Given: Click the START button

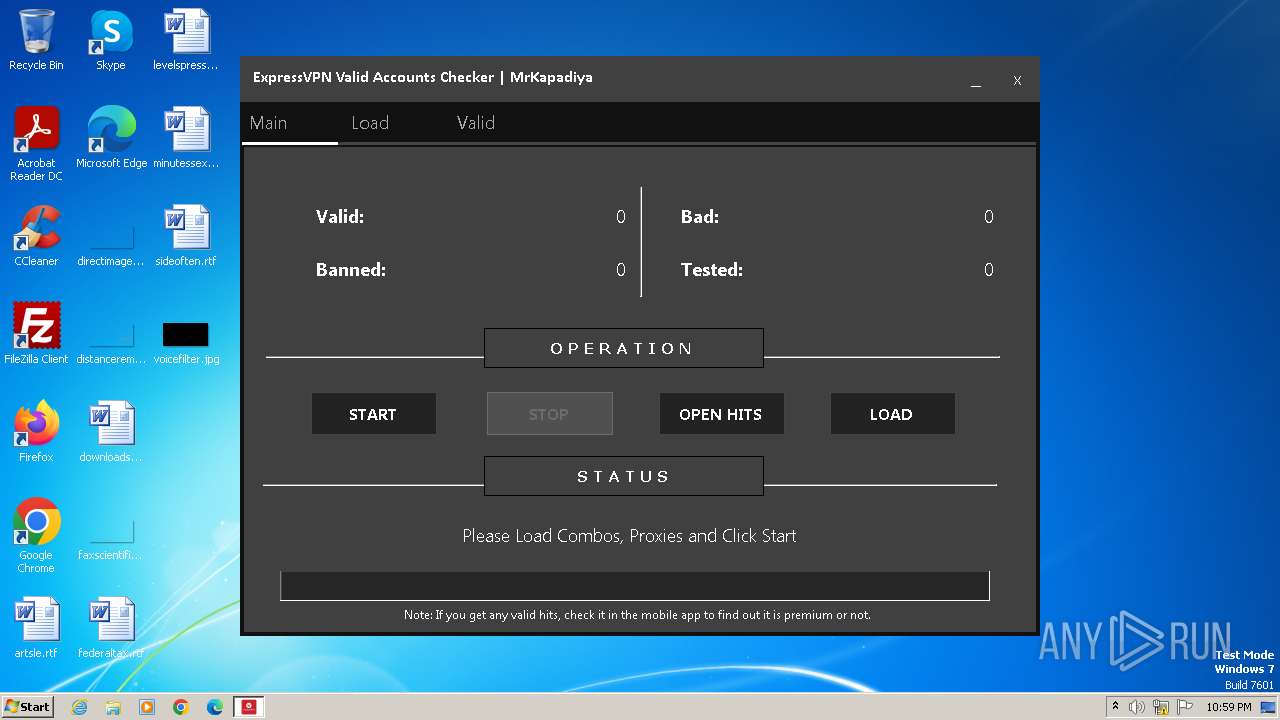Looking at the screenshot, I should click(373, 414).
